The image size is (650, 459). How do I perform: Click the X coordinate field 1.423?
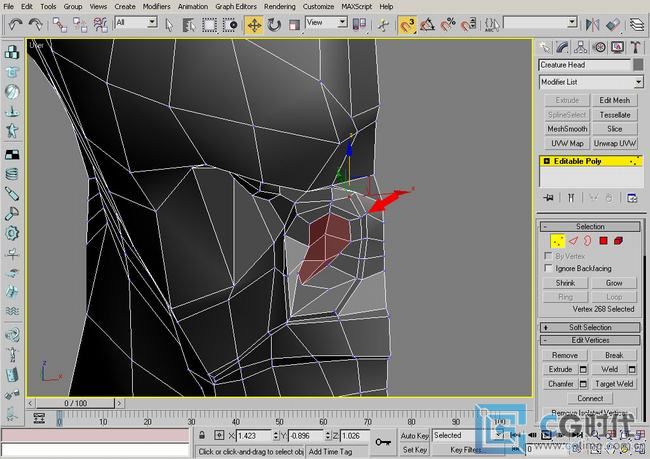point(253,436)
